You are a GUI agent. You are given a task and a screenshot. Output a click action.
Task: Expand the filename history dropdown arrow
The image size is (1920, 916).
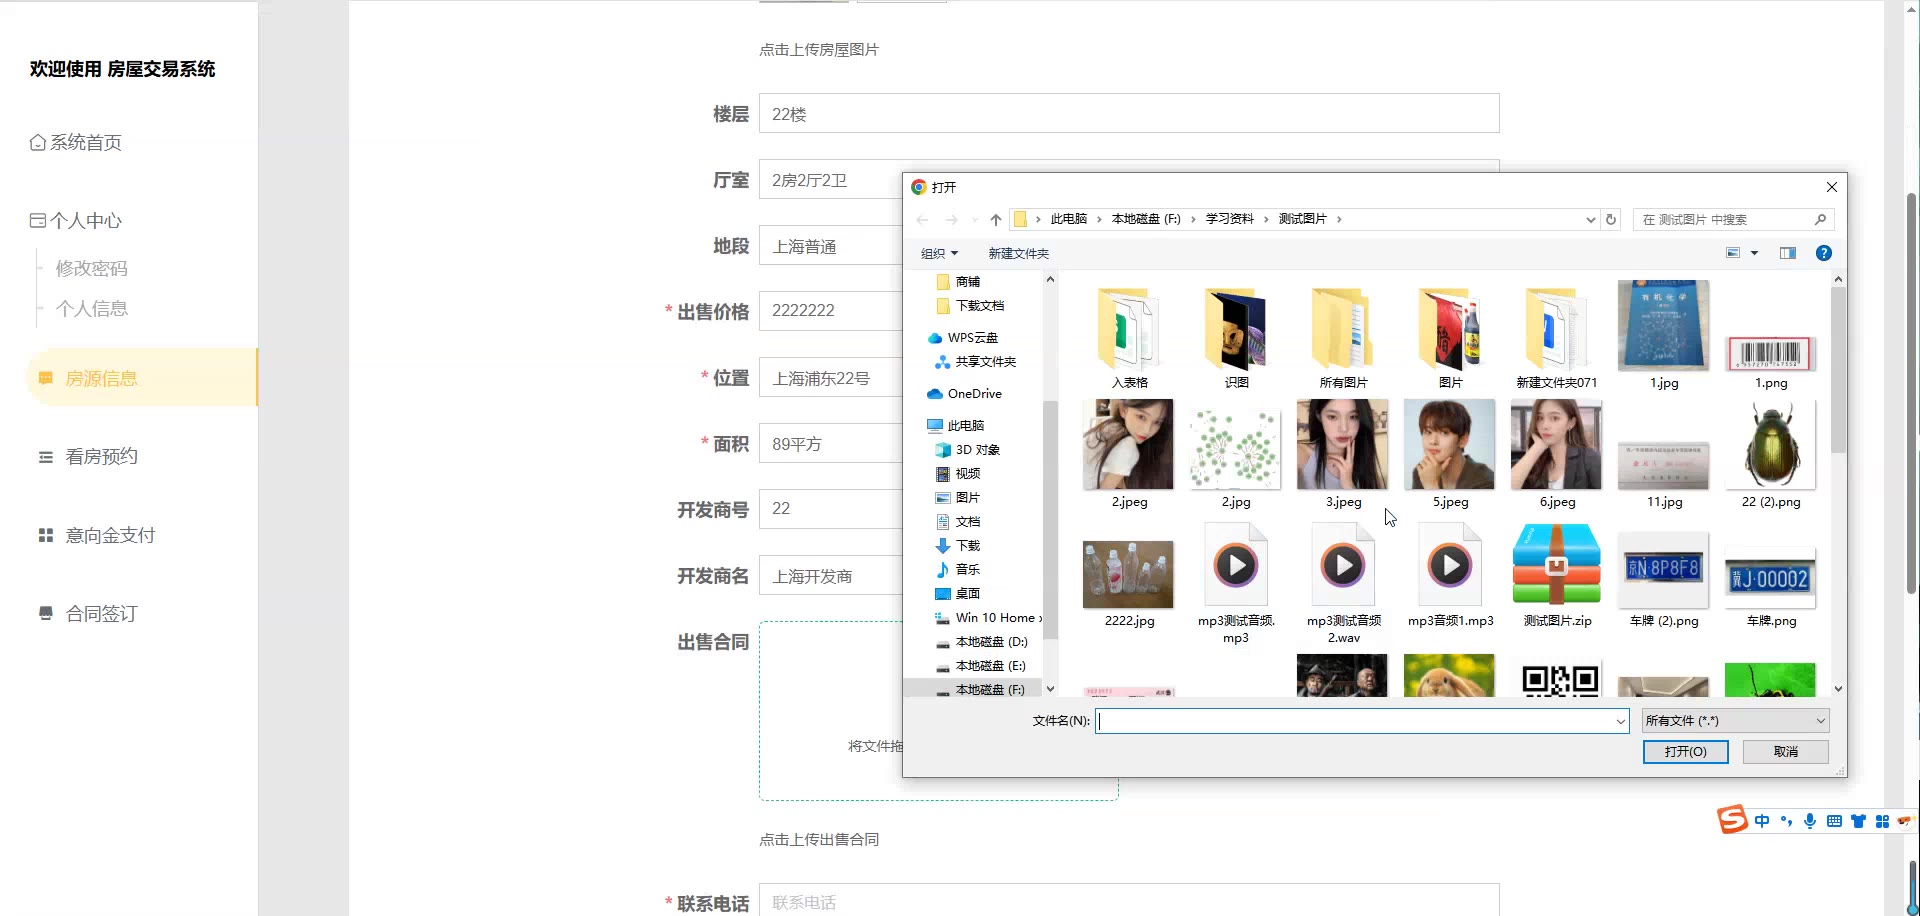coord(1620,722)
